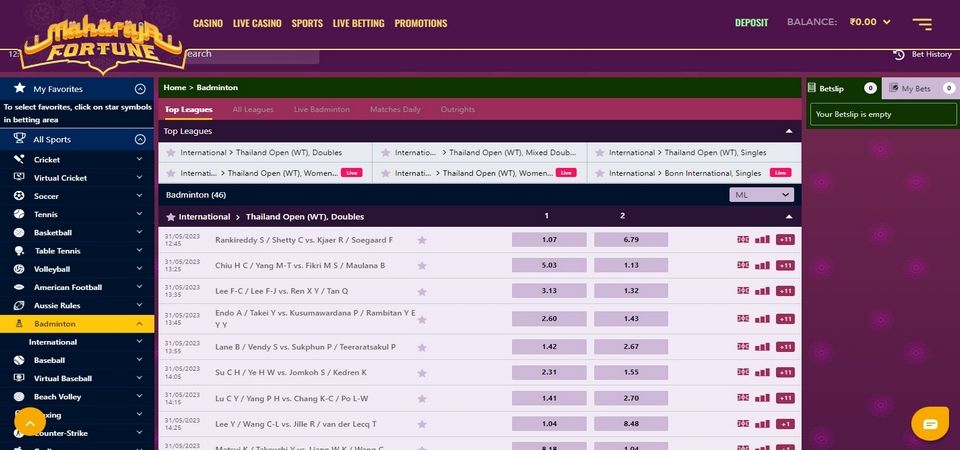Collapse the Thailand Open Doubles match list

tap(789, 216)
